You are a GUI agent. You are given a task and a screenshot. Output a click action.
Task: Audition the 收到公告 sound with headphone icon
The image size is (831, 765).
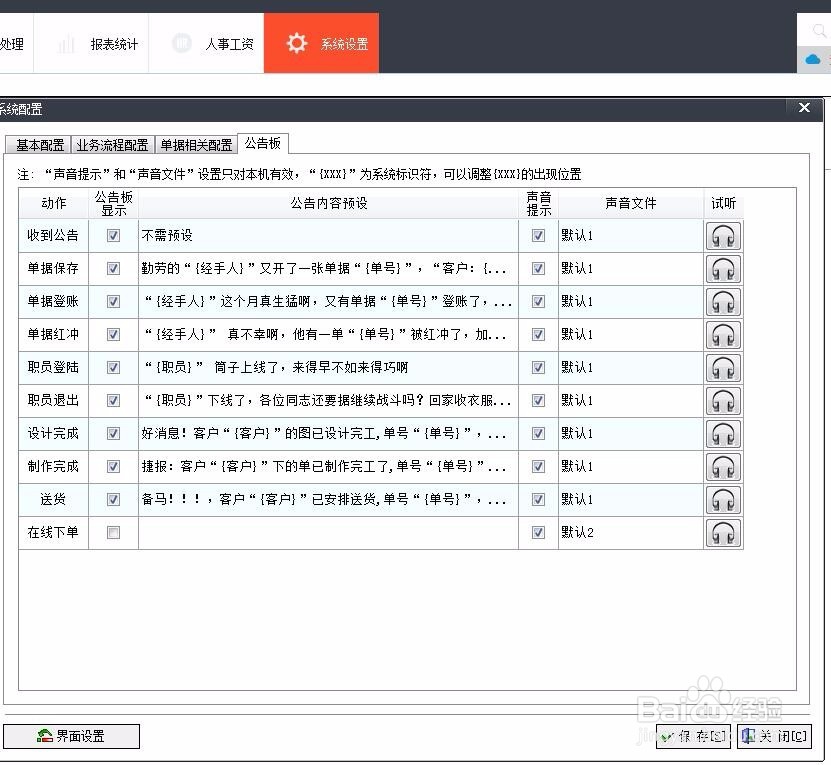[x=723, y=235]
